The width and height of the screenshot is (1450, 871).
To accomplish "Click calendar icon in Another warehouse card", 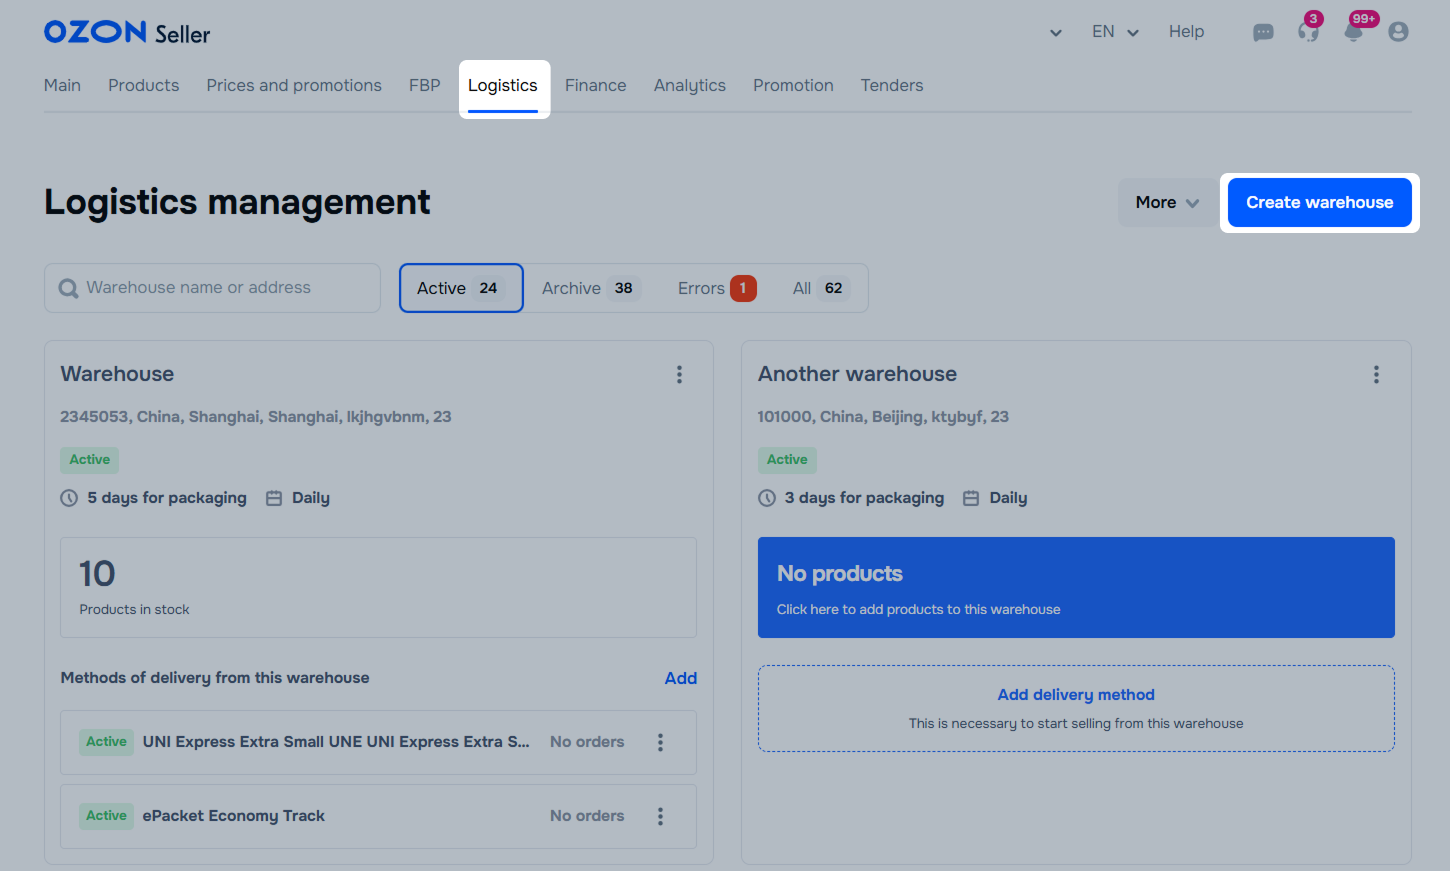I will click(971, 498).
